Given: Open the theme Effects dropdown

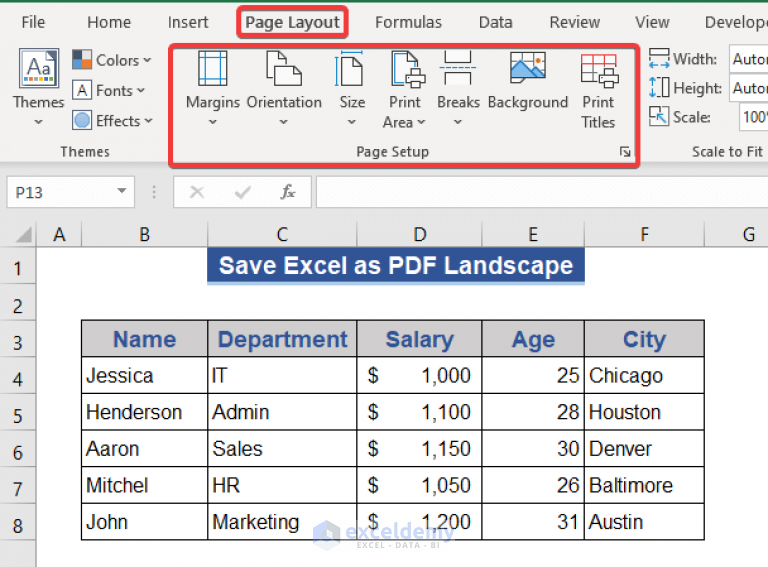Looking at the screenshot, I should [x=113, y=120].
